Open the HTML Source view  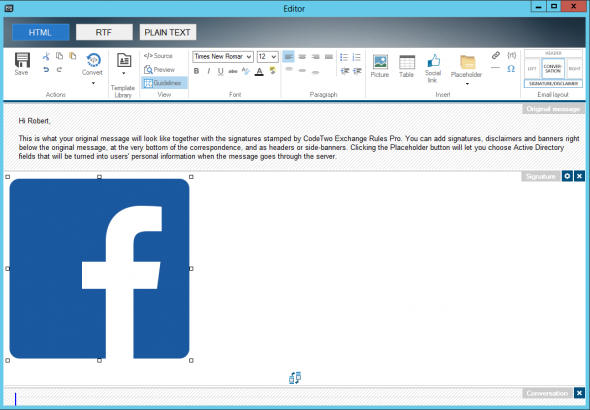click(158, 56)
